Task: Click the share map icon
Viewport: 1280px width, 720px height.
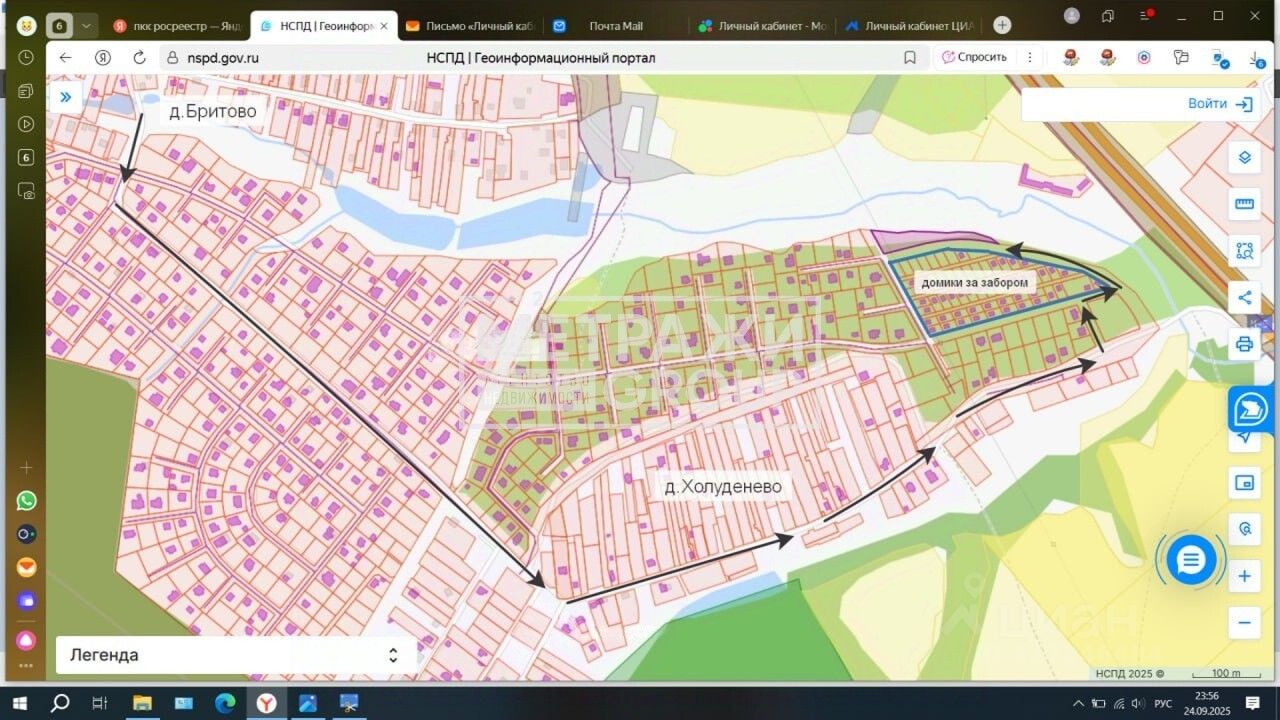Action: [x=1244, y=297]
